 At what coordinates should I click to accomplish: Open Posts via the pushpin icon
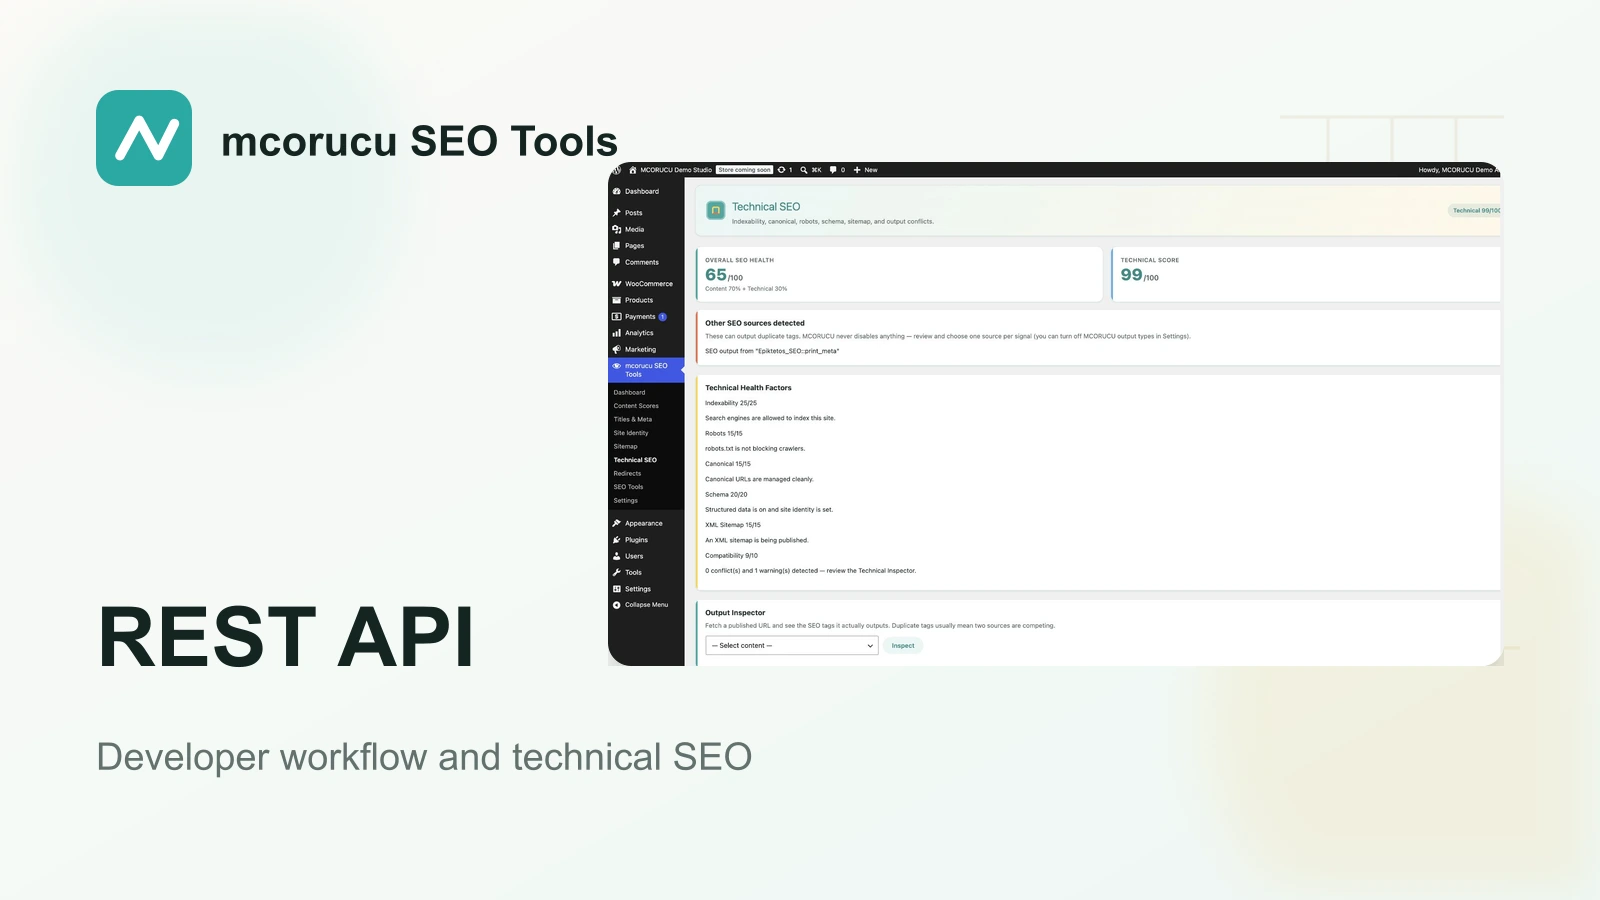[x=617, y=213]
